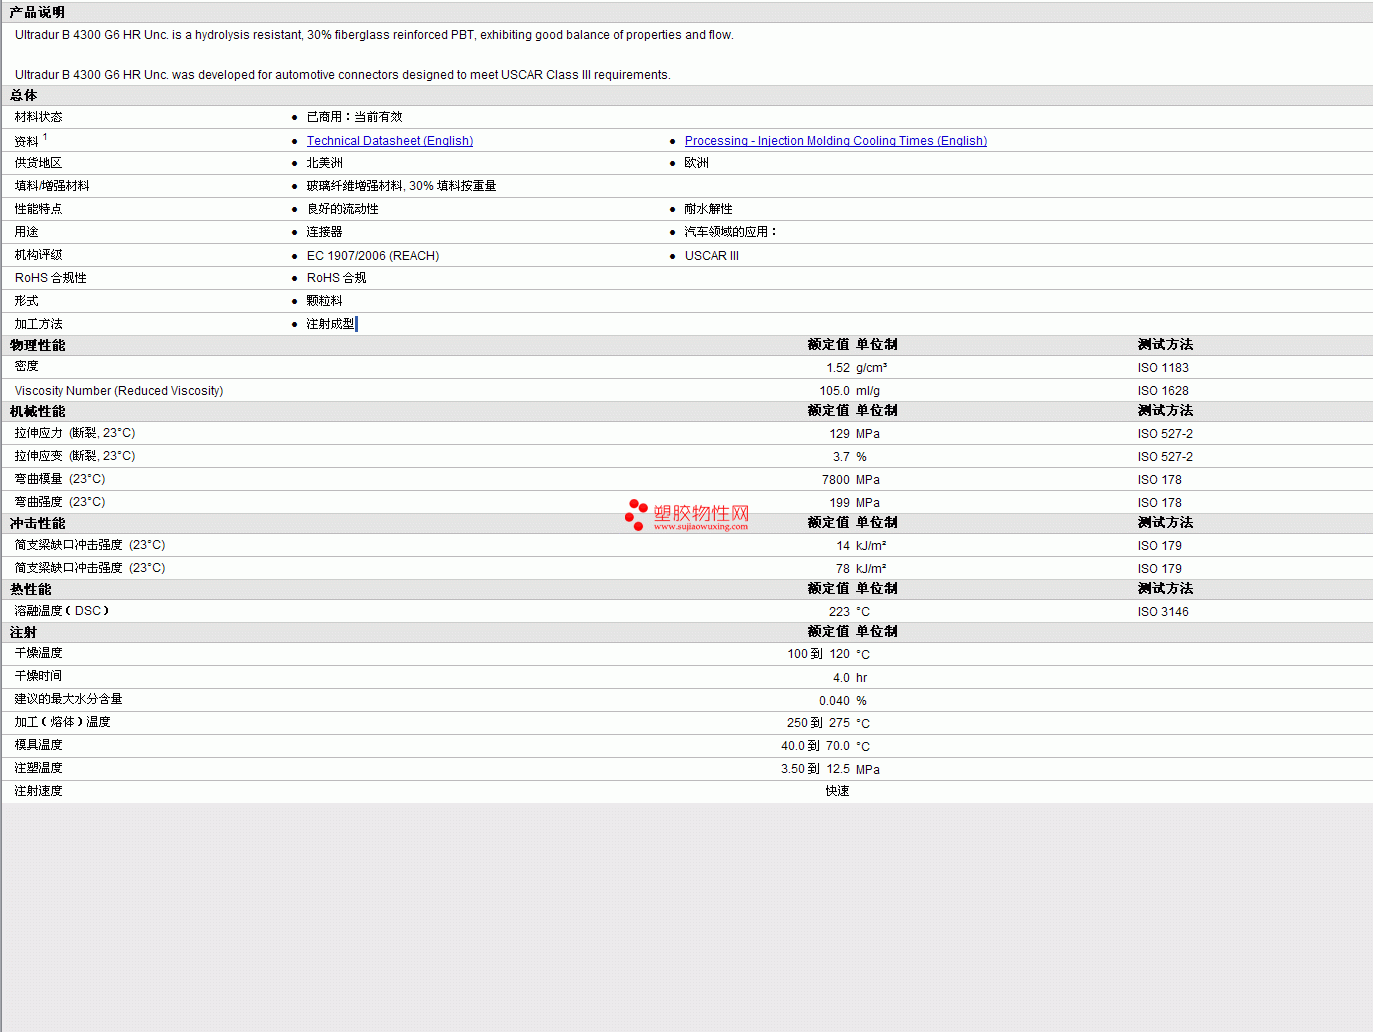
Task: Select the 填料/增强材料 row label
Action: (52, 186)
